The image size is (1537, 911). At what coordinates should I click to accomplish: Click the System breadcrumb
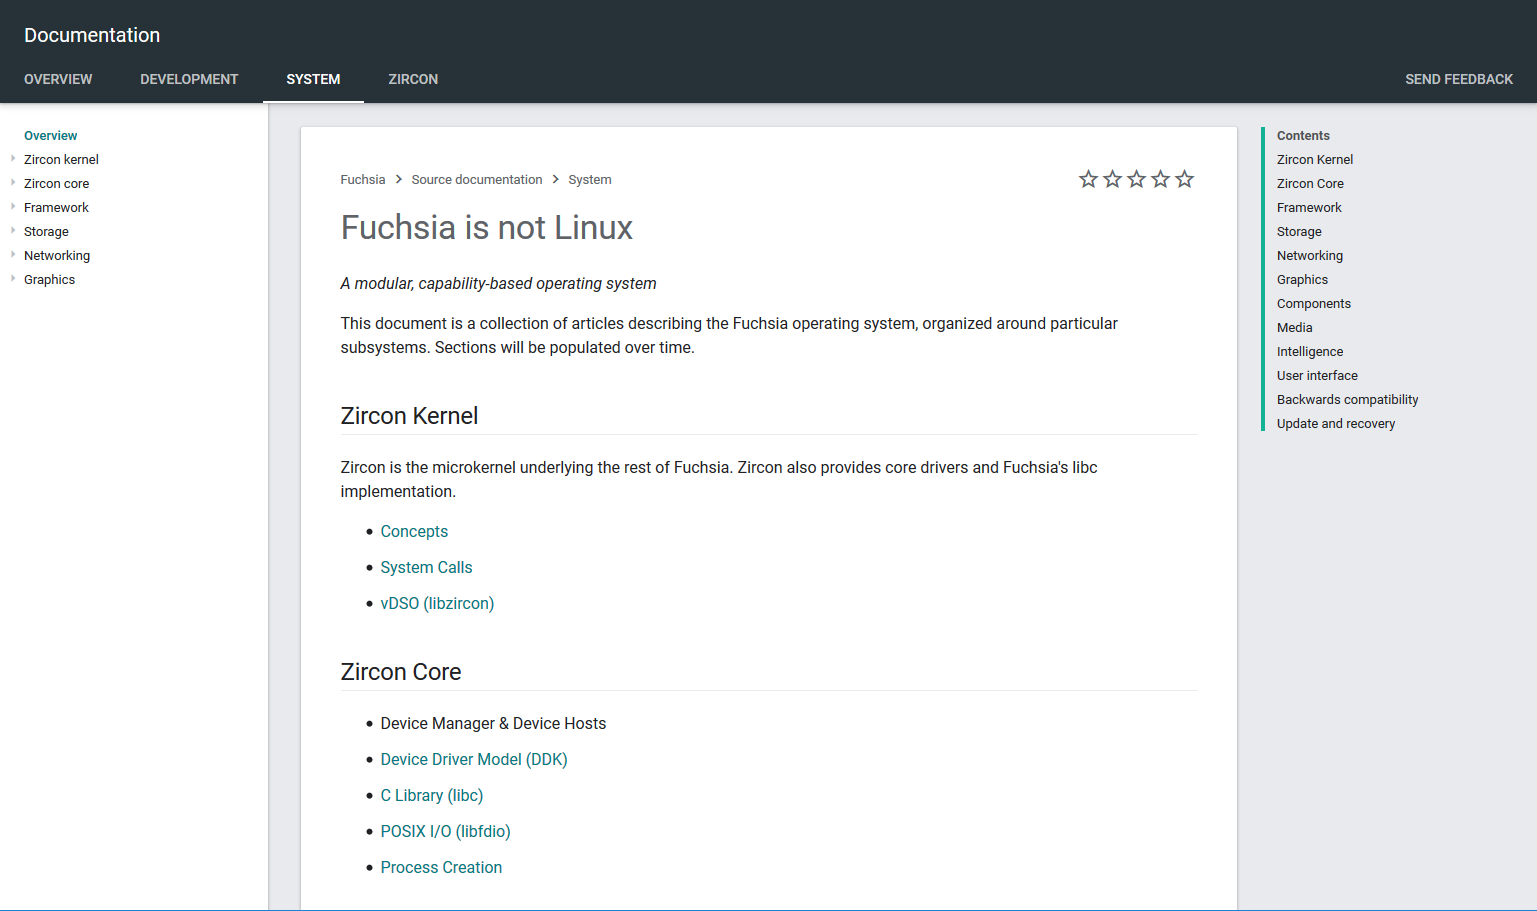[590, 180]
